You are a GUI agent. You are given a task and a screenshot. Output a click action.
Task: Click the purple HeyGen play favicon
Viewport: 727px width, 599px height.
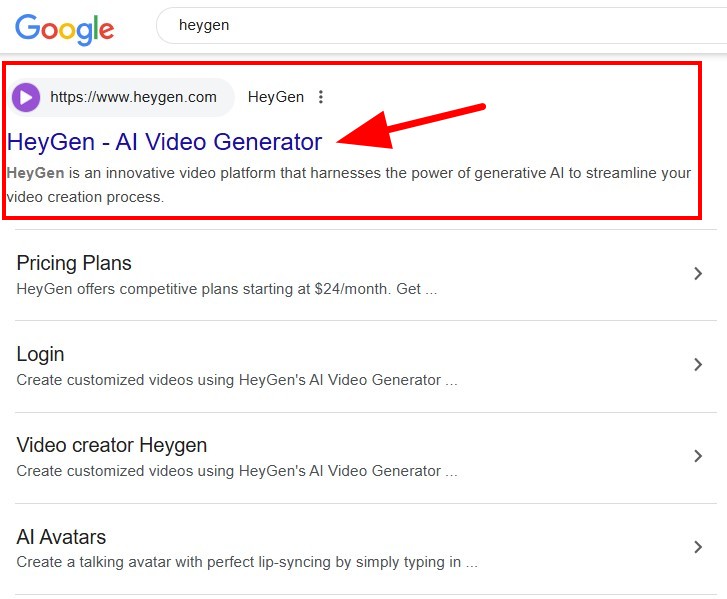(x=26, y=97)
